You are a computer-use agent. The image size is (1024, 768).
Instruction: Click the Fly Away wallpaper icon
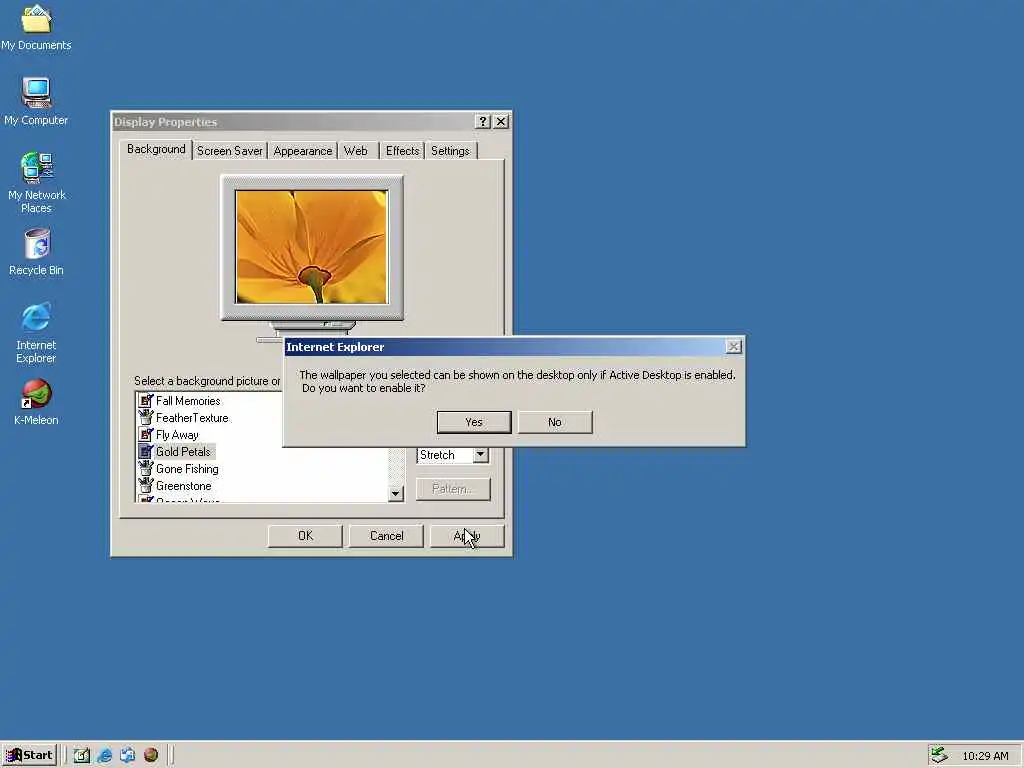click(146, 435)
